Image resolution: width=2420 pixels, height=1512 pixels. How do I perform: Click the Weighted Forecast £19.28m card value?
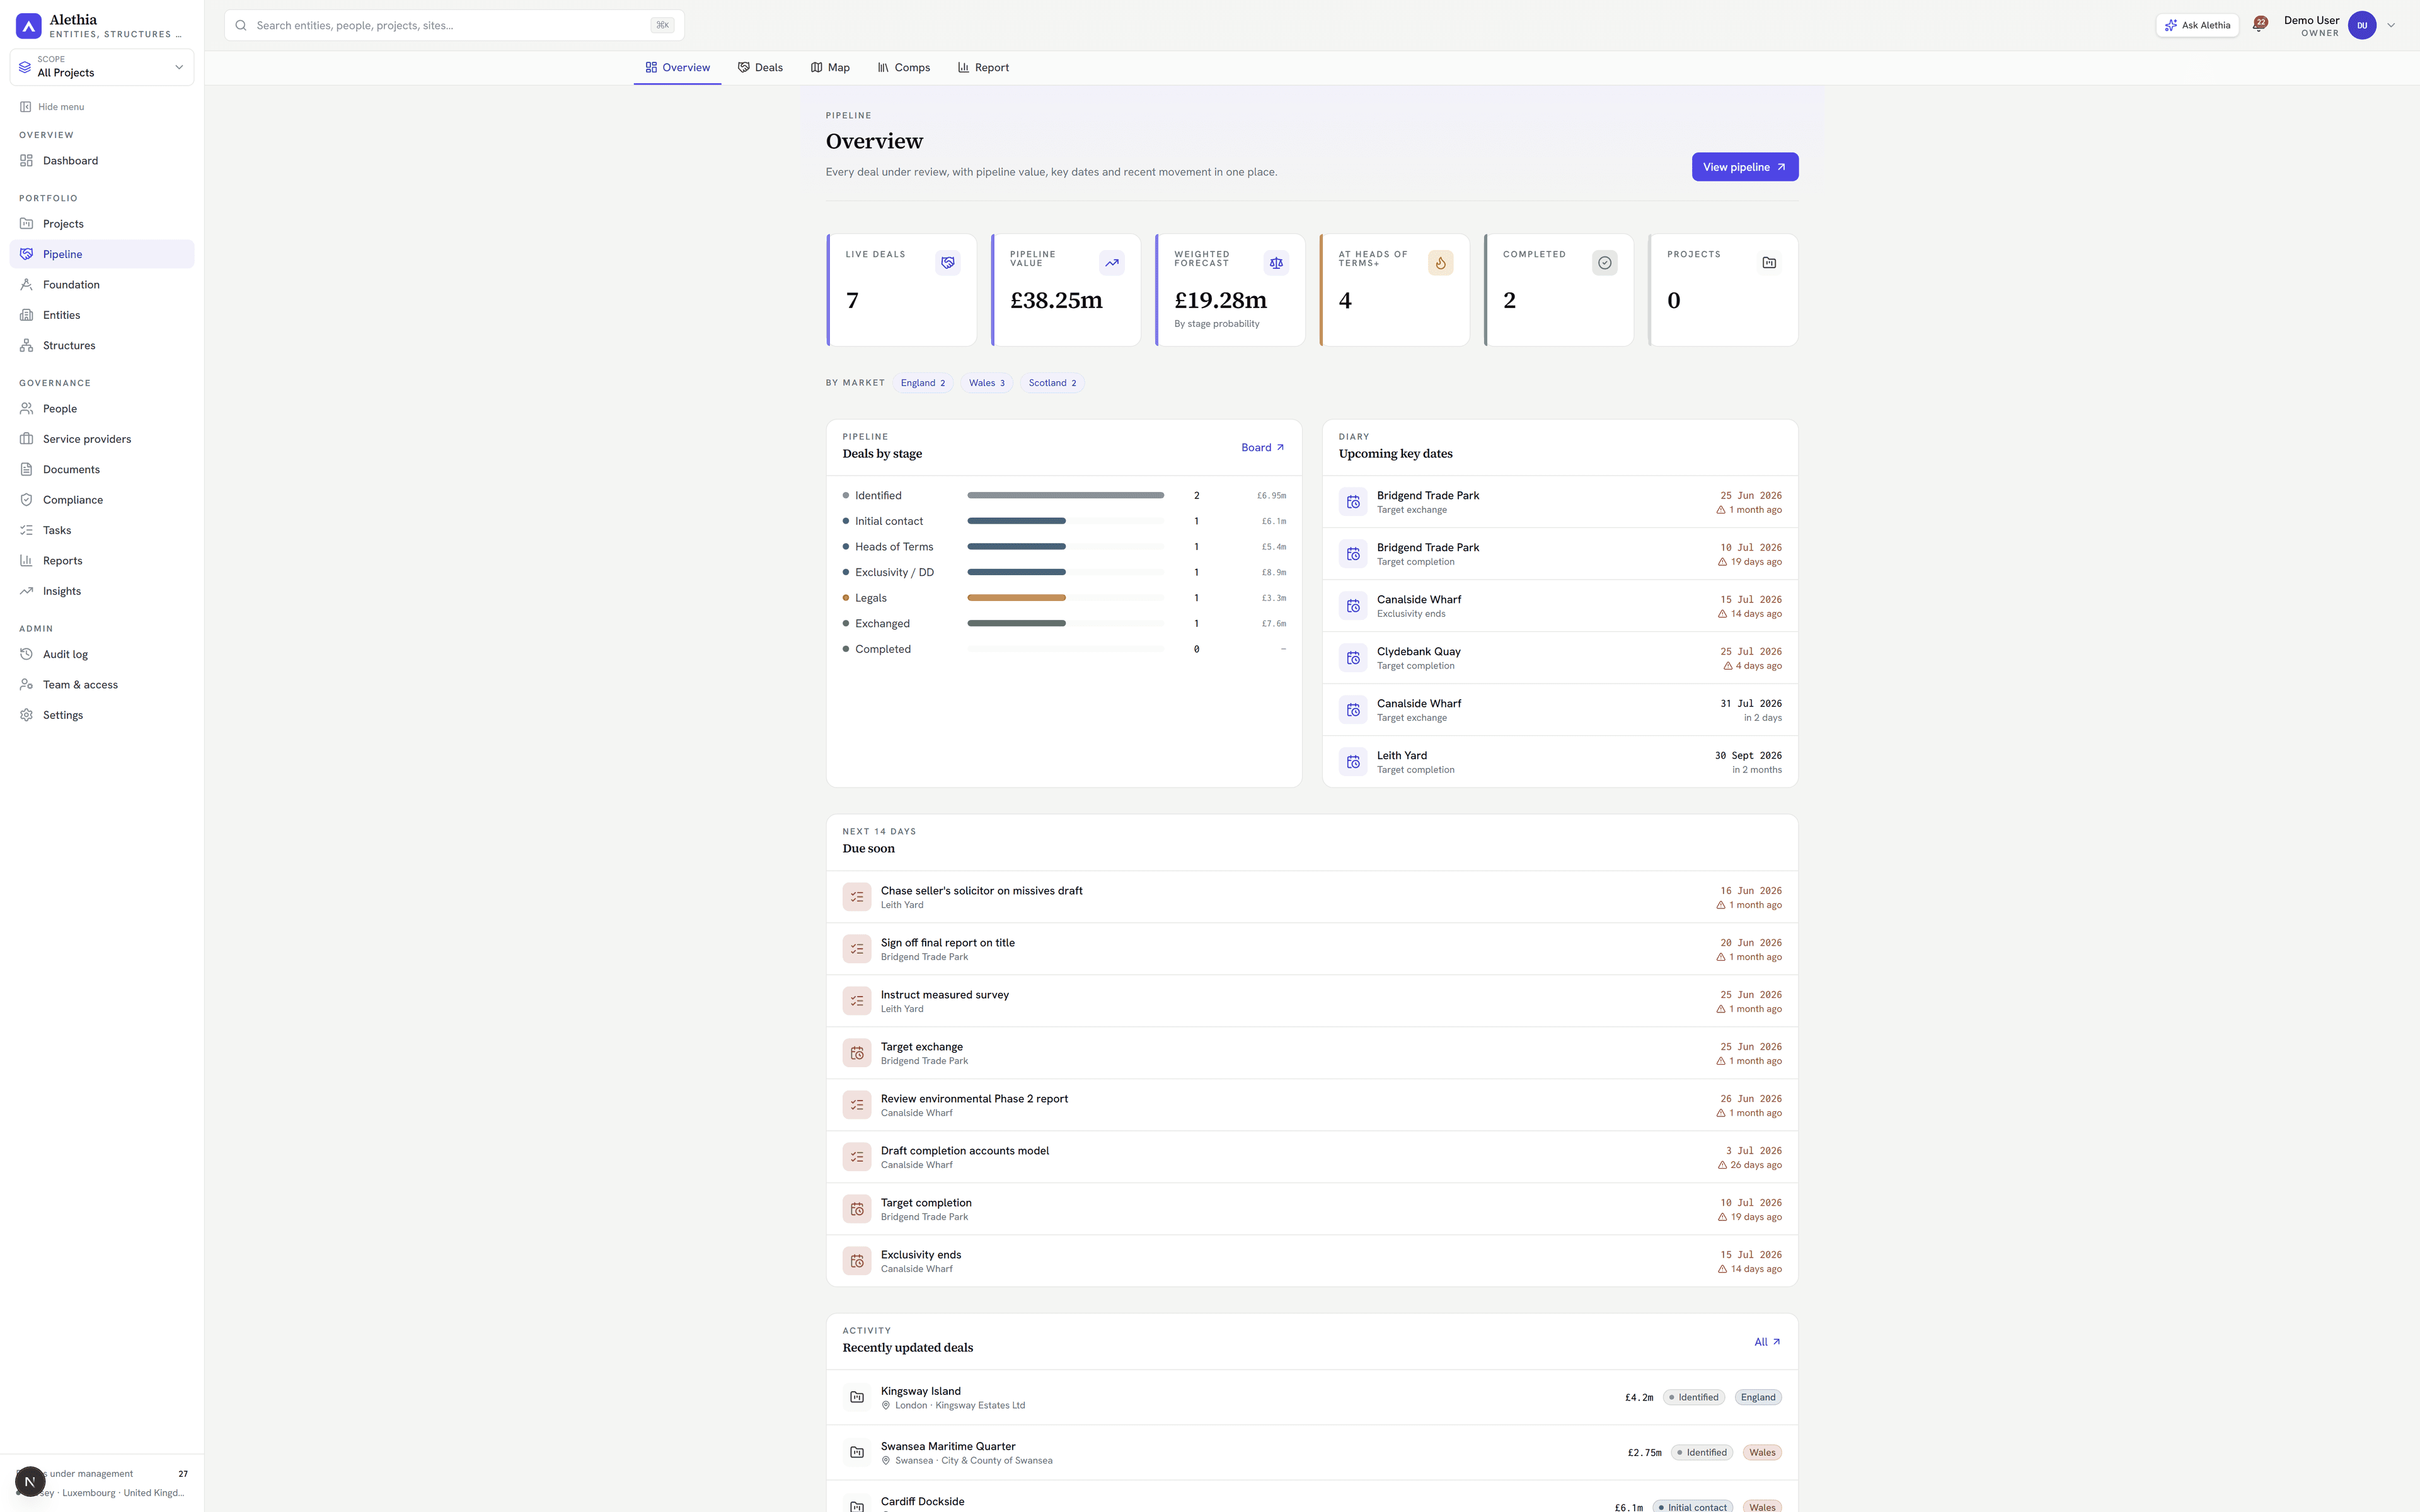pyautogui.click(x=1220, y=300)
